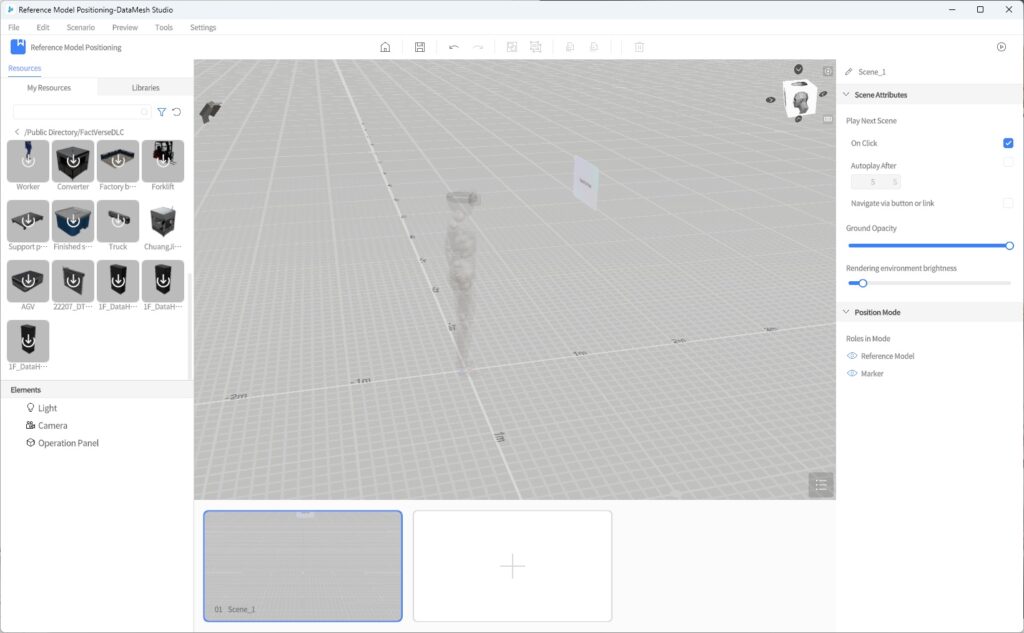
Task: Click the Home icon in the toolbar
Action: (x=385, y=46)
